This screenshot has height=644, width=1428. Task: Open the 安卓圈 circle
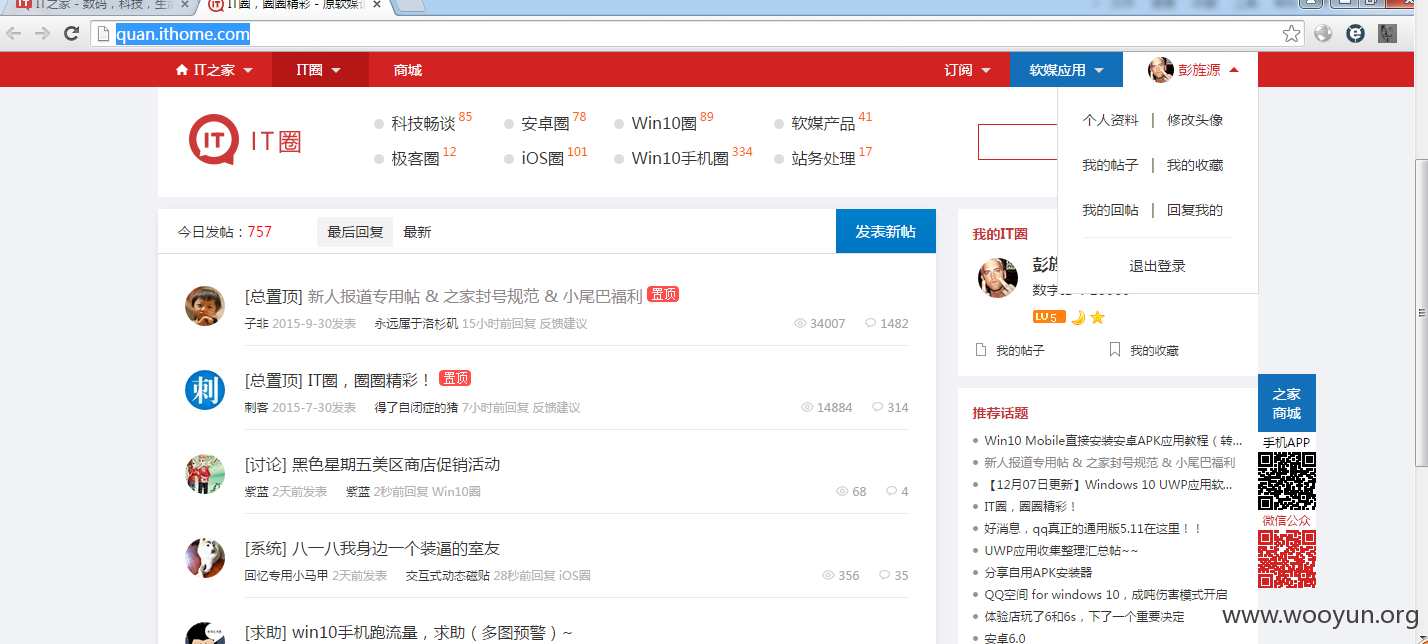coord(545,123)
